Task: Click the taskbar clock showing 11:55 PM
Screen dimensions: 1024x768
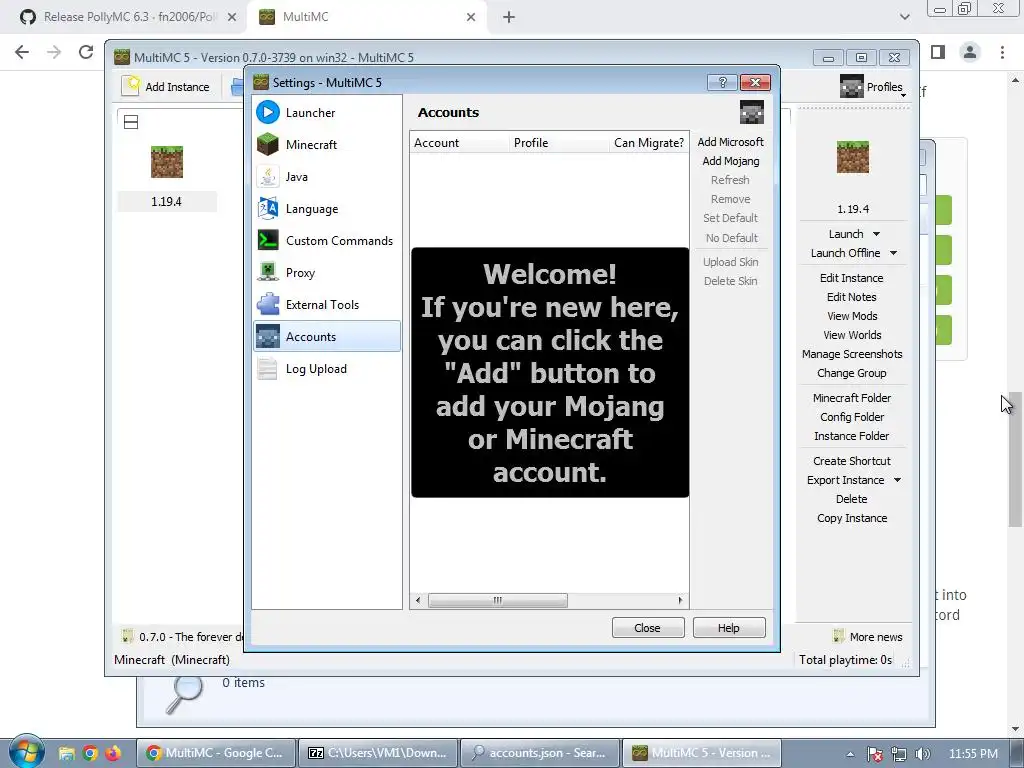Action: point(973,754)
